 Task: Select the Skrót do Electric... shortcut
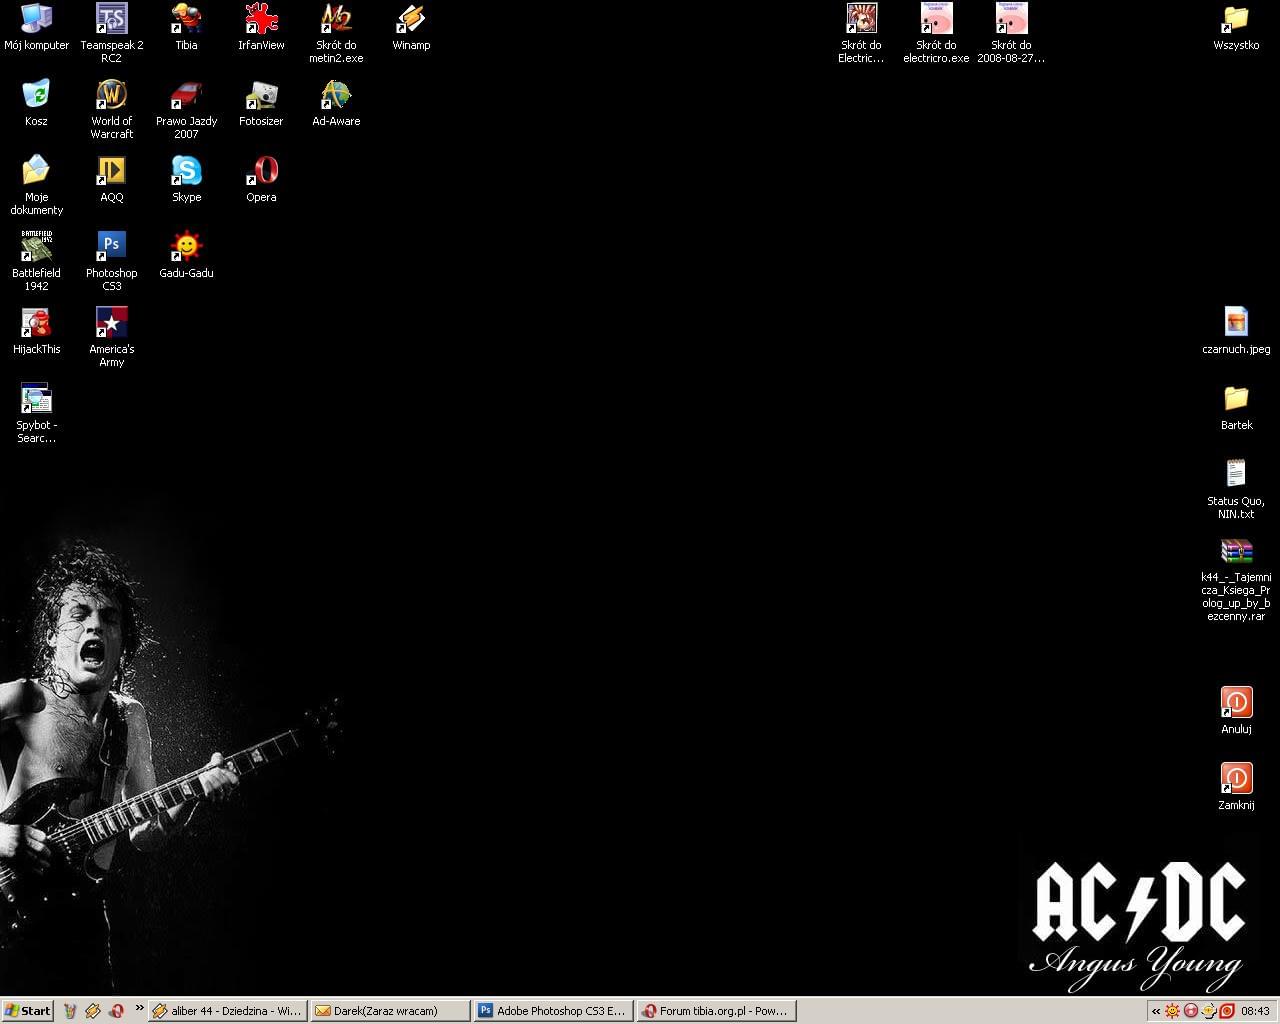(861, 33)
